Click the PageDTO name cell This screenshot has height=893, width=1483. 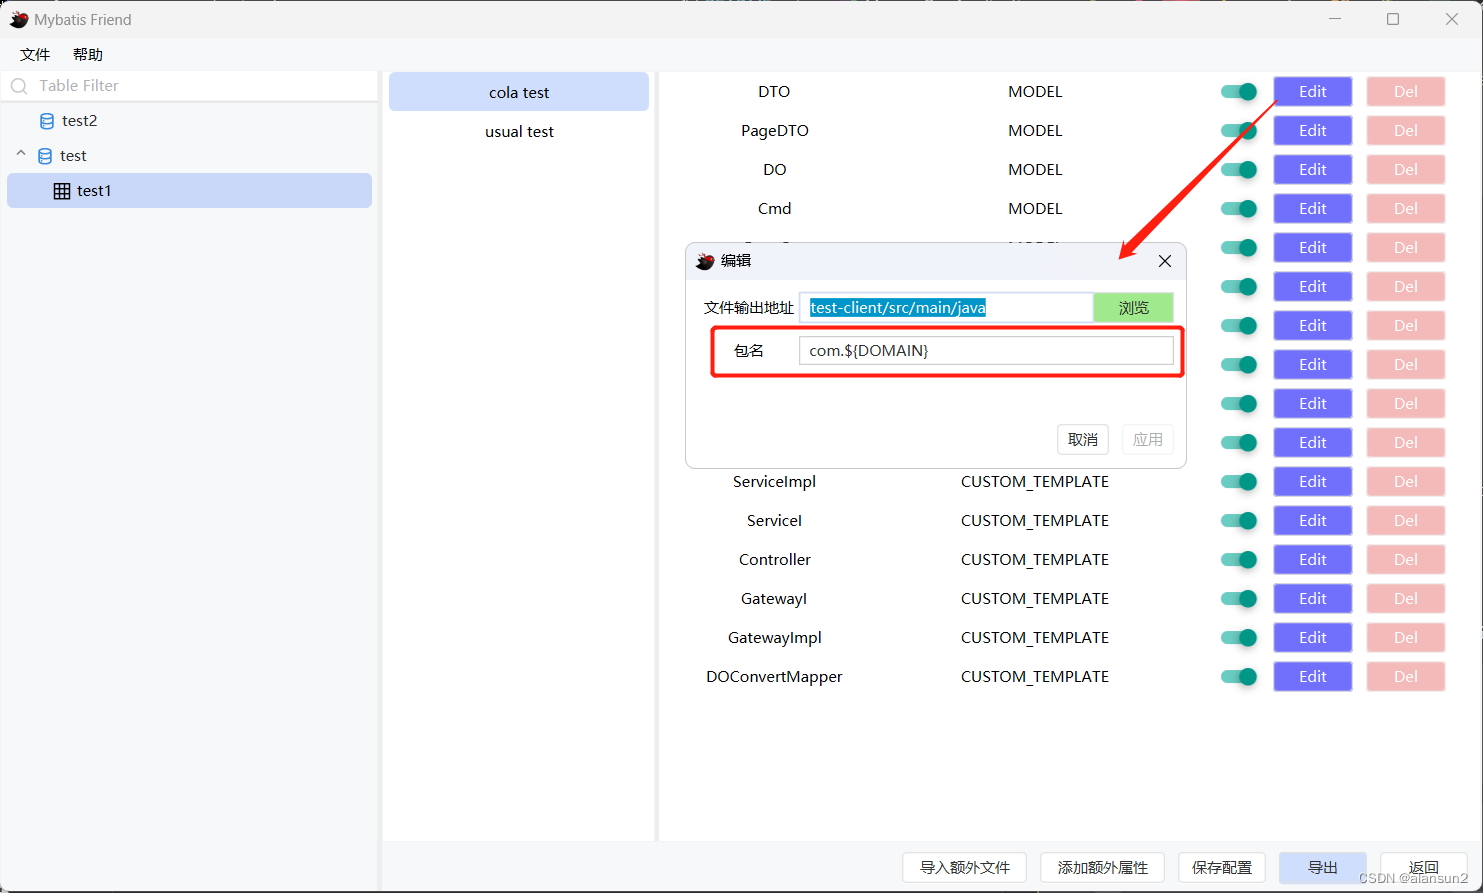click(775, 131)
